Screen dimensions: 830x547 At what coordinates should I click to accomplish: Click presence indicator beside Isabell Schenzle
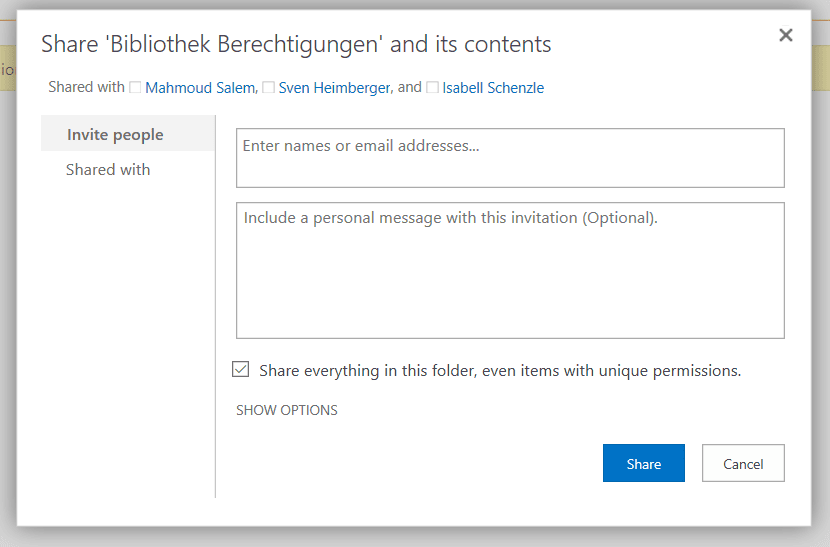[432, 87]
